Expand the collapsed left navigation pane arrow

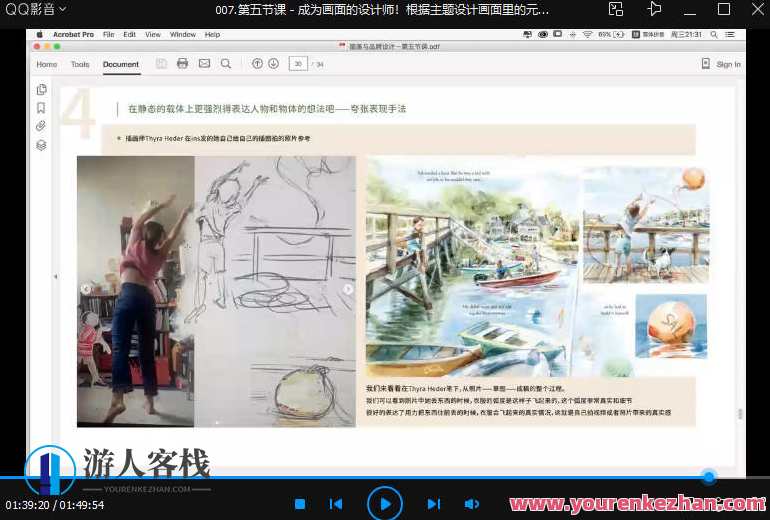coord(55,276)
